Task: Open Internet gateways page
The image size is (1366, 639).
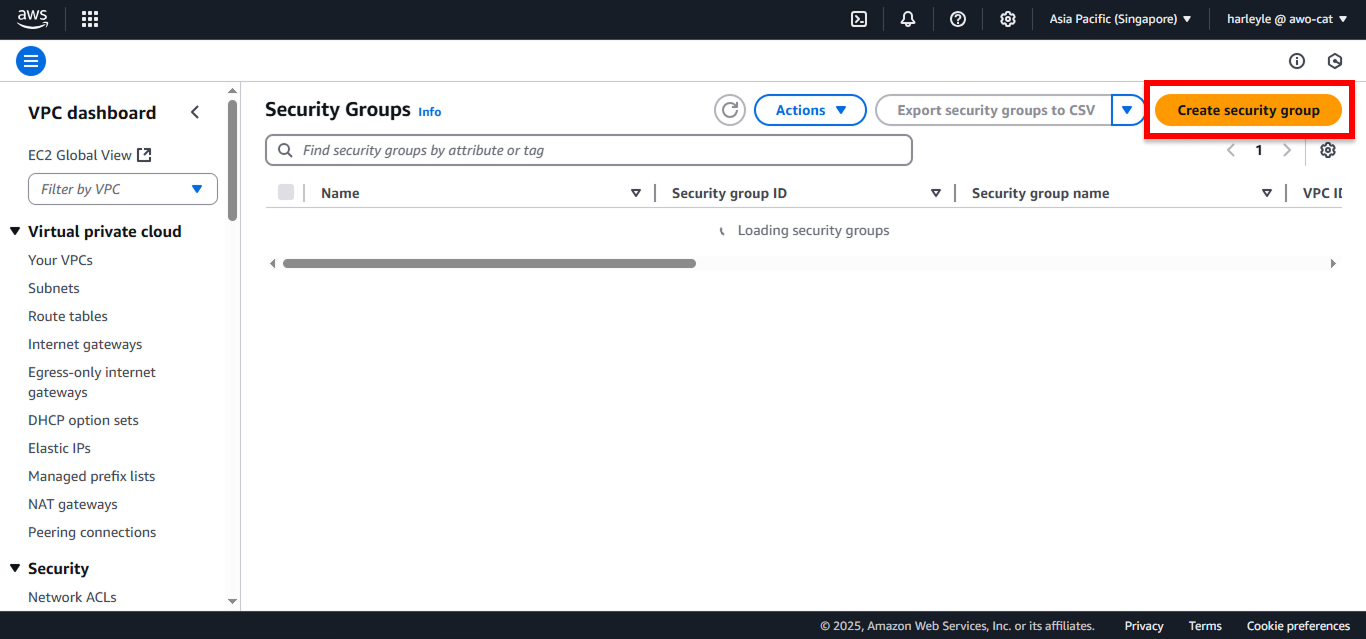Action: [x=85, y=344]
